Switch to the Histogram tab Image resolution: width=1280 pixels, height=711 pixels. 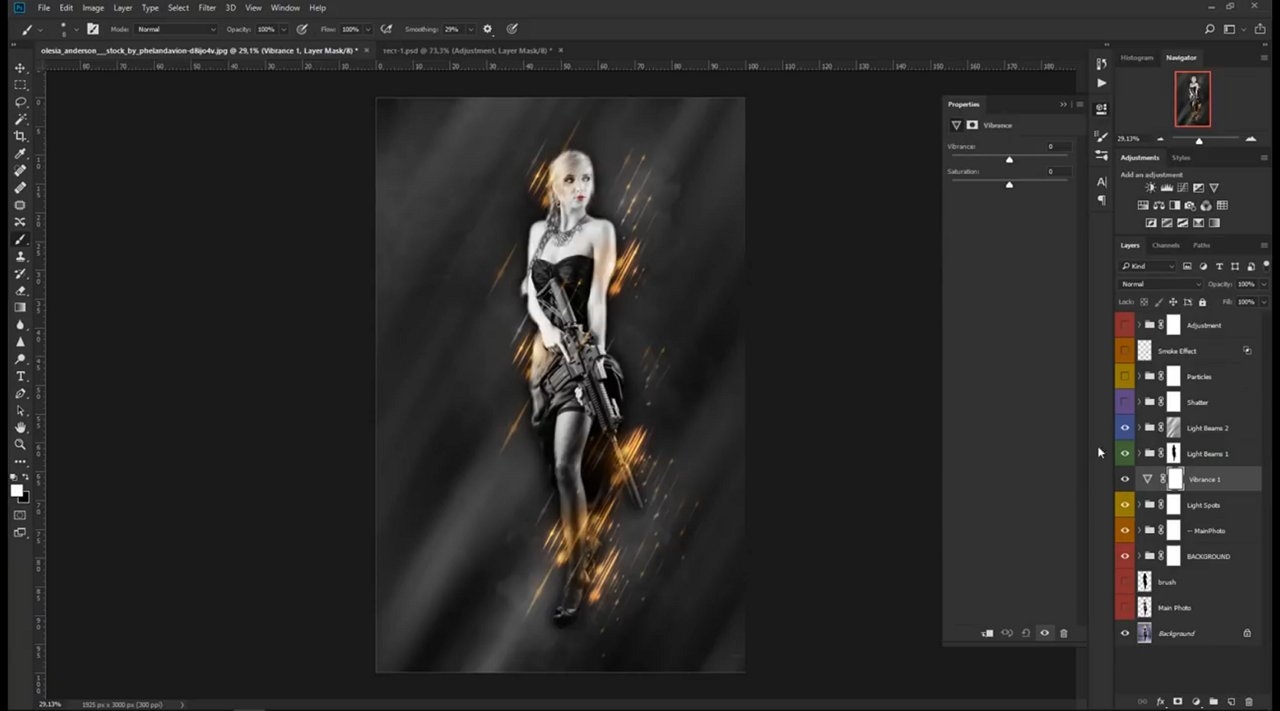pyautogui.click(x=1137, y=58)
